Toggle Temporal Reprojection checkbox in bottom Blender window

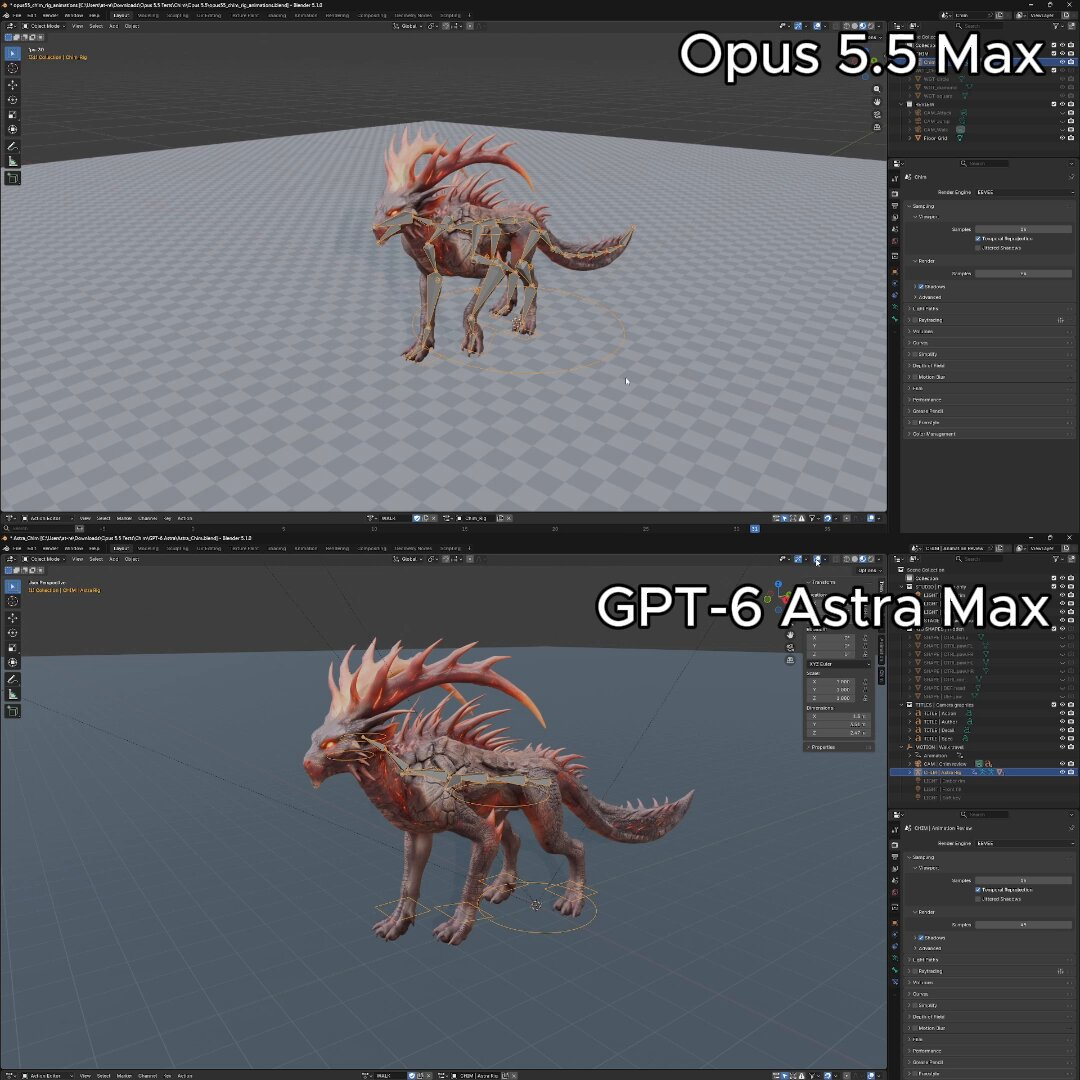pyautogui.click(x=978, y=890)
